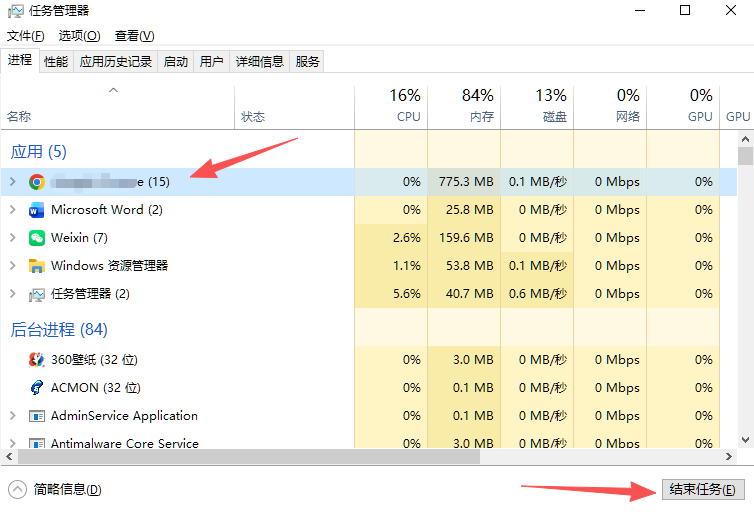Expand the Weixin process group
The height and width of the screenshot is (514, 754).
[13, 238]
